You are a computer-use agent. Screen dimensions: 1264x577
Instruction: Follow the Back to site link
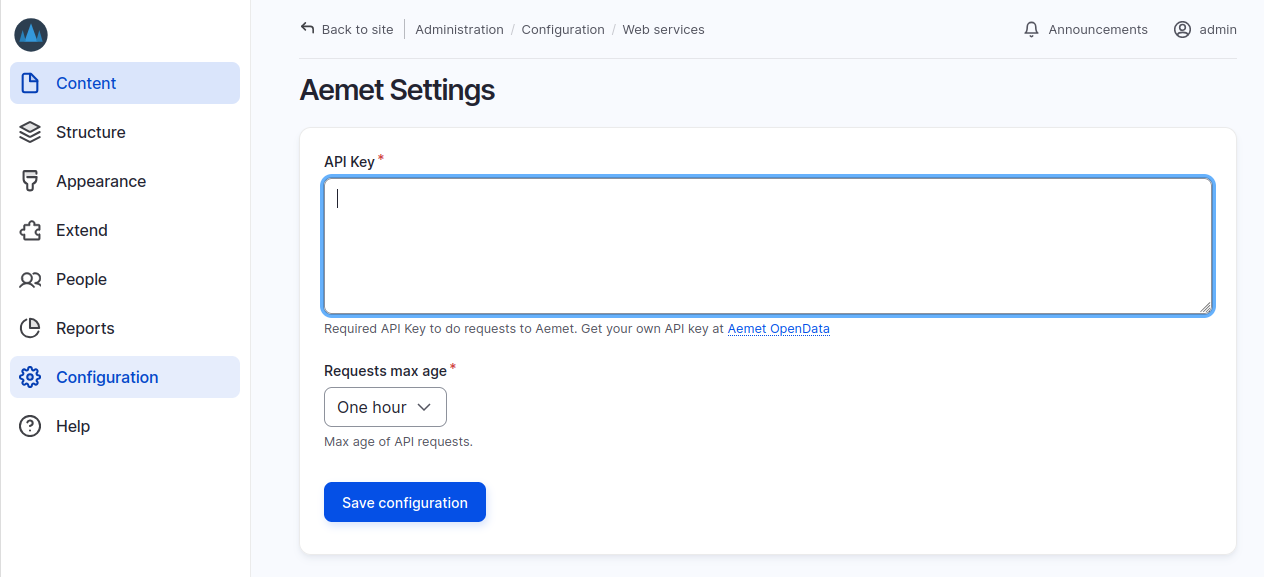(x=347, y=29)
